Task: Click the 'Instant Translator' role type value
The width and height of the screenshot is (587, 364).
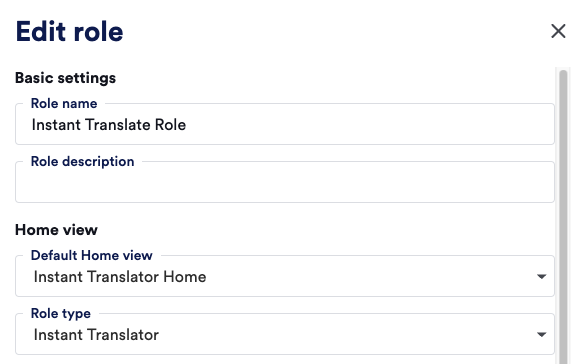Action: (96, 335)
